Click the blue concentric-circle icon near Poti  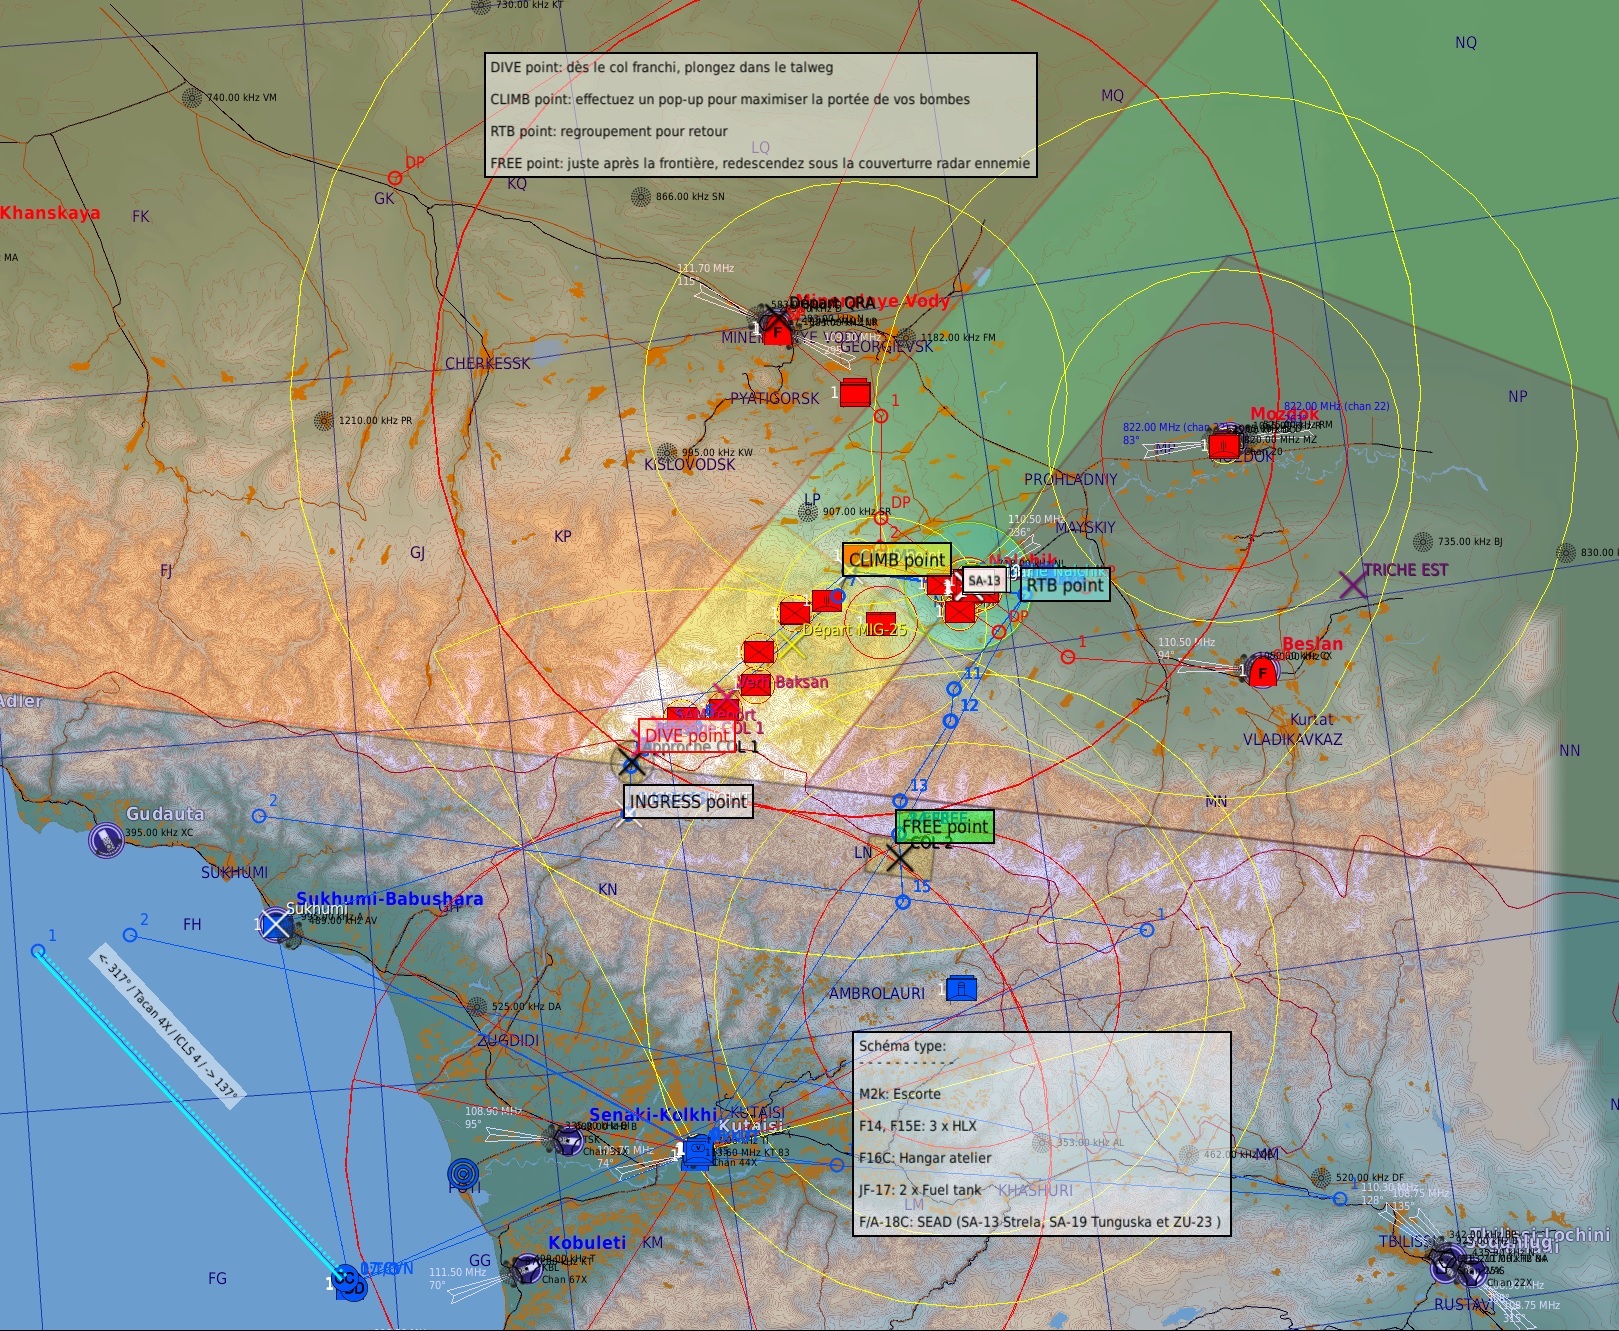click(x=463, y=1172)
